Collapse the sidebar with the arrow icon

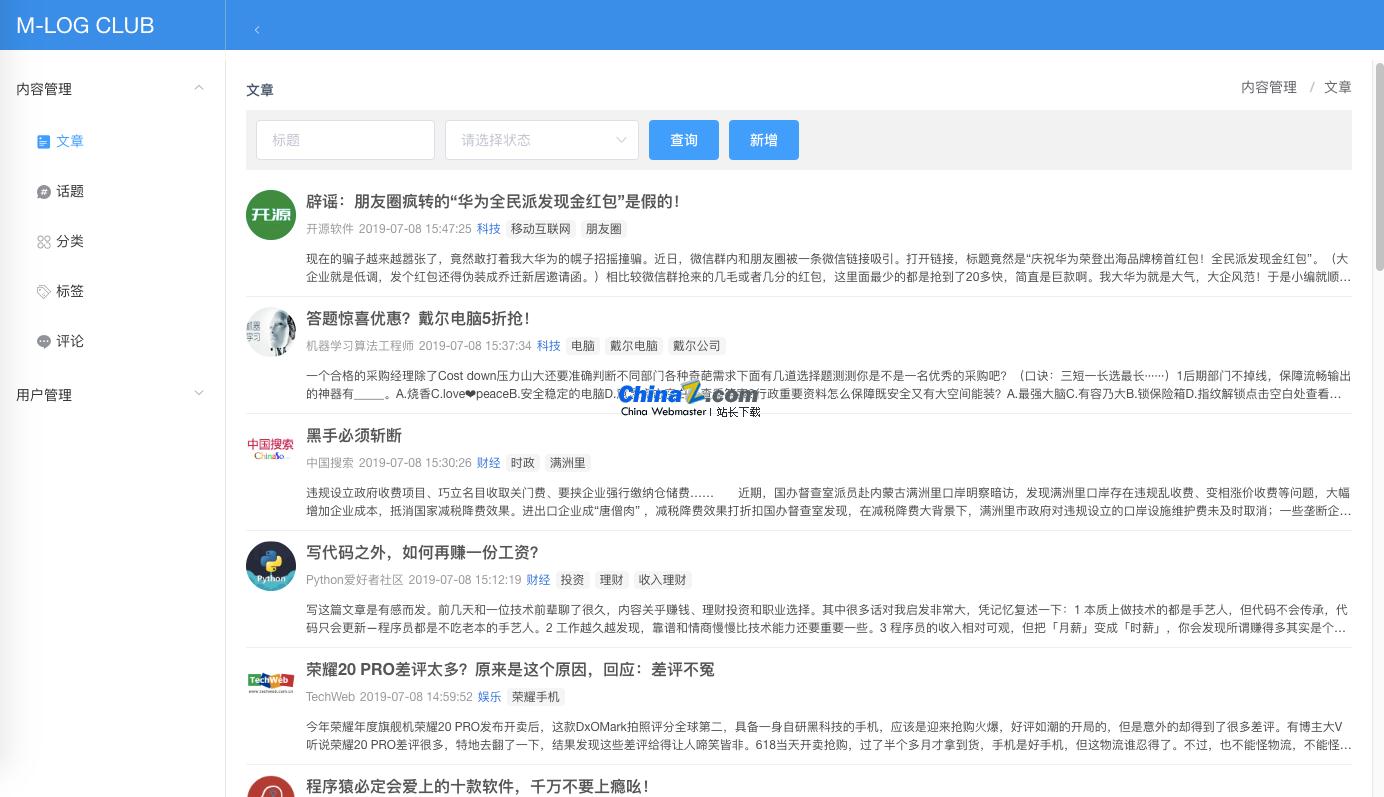pos(257,30)
